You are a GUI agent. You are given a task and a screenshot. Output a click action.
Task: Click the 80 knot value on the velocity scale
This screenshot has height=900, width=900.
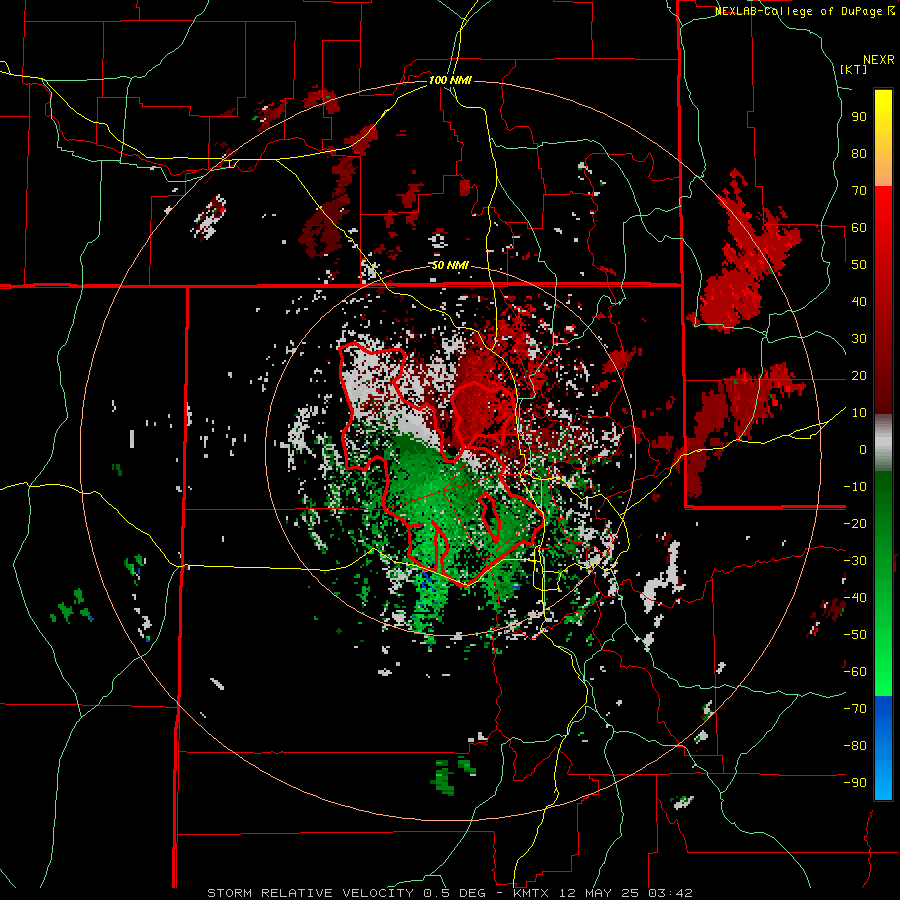(x=859, y=153)
